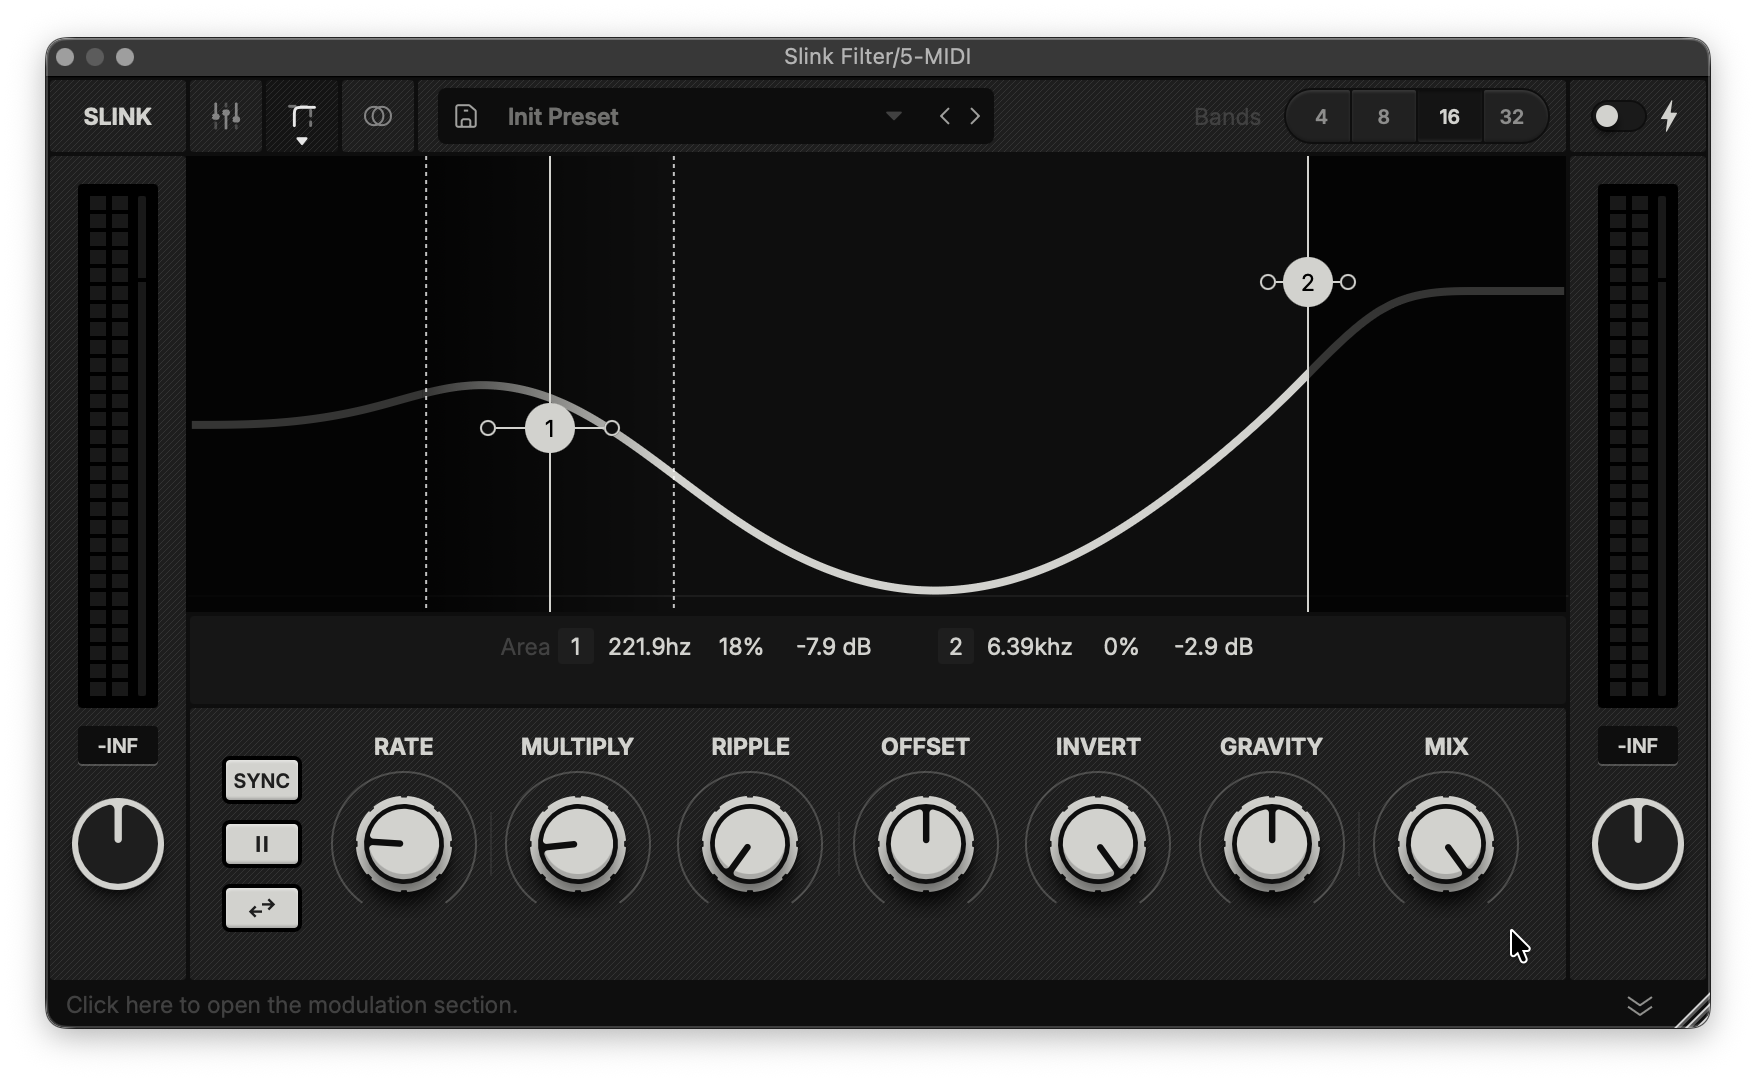
Task: Grab node 2's left width handle
Action: point(1268,282)
